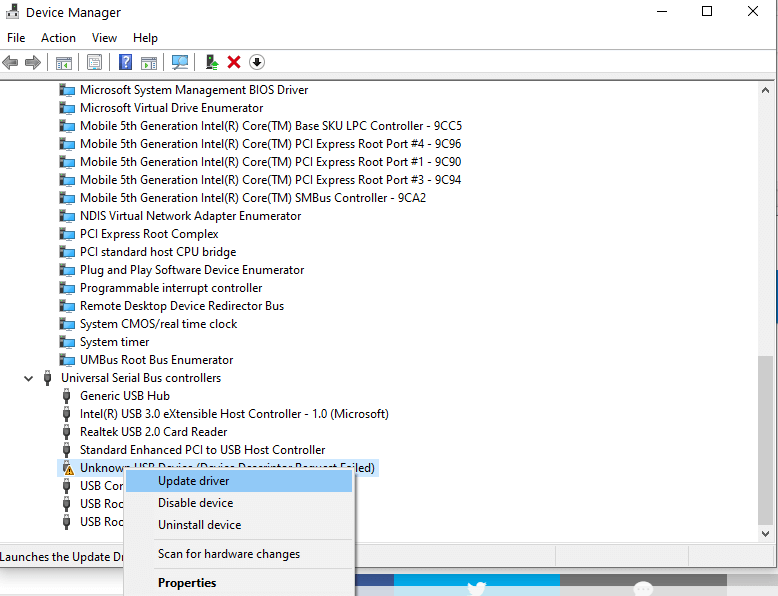
Task: Click the black down-arrow toolbar icon
Action: pos(257,63)
